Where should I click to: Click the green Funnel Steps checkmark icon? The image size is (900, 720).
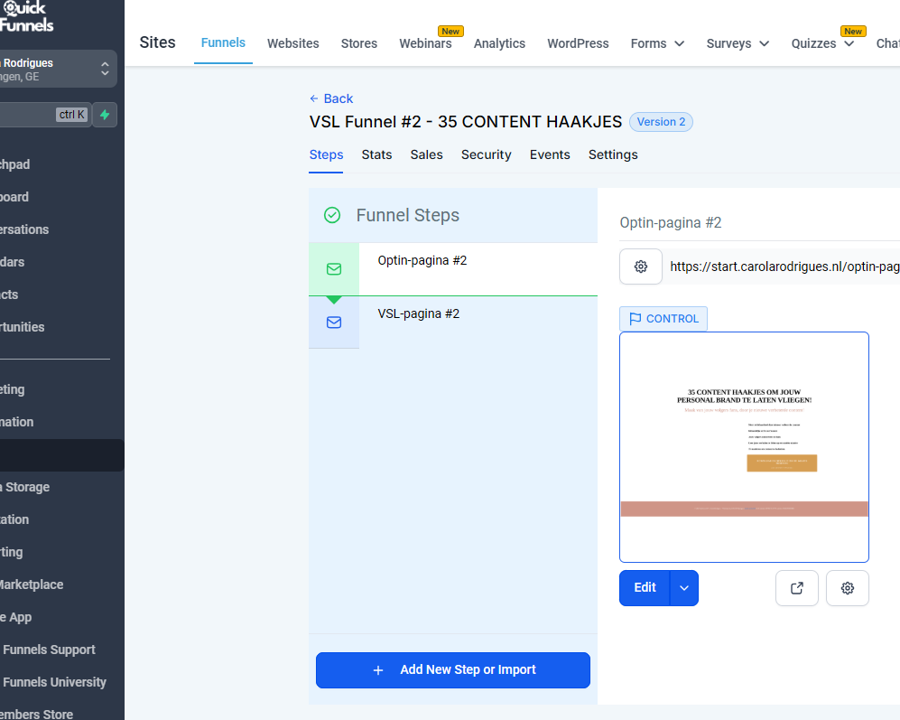click(332, 215)
